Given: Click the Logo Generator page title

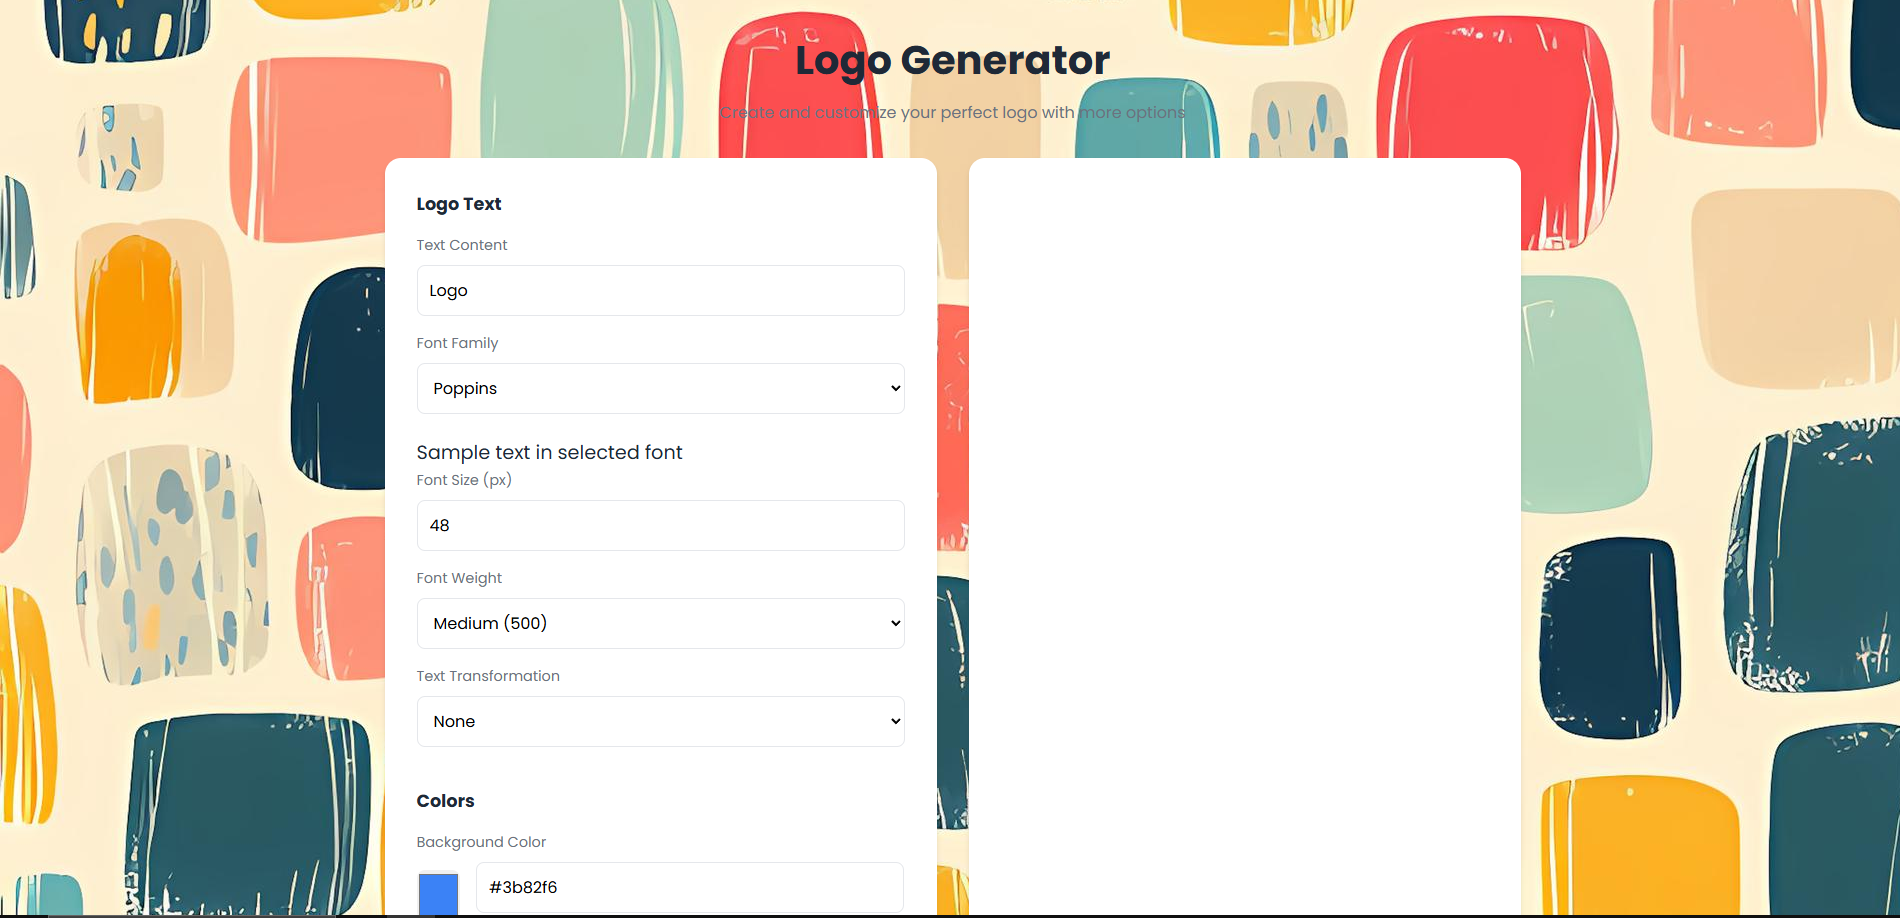Looking at the screenshot, I should 951,60.
